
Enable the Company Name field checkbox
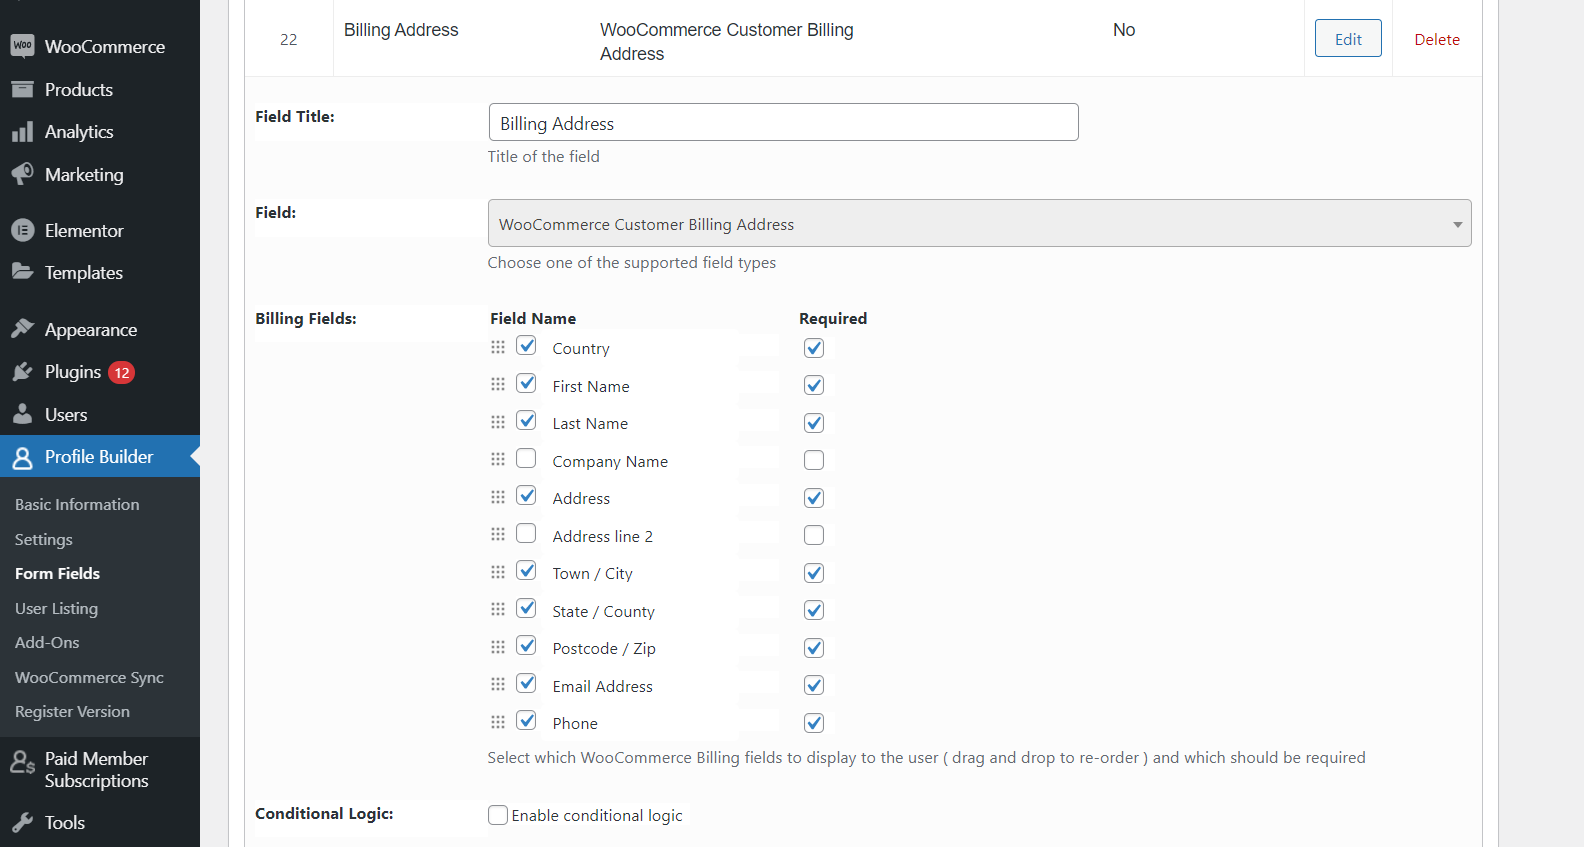pos(526,458)
